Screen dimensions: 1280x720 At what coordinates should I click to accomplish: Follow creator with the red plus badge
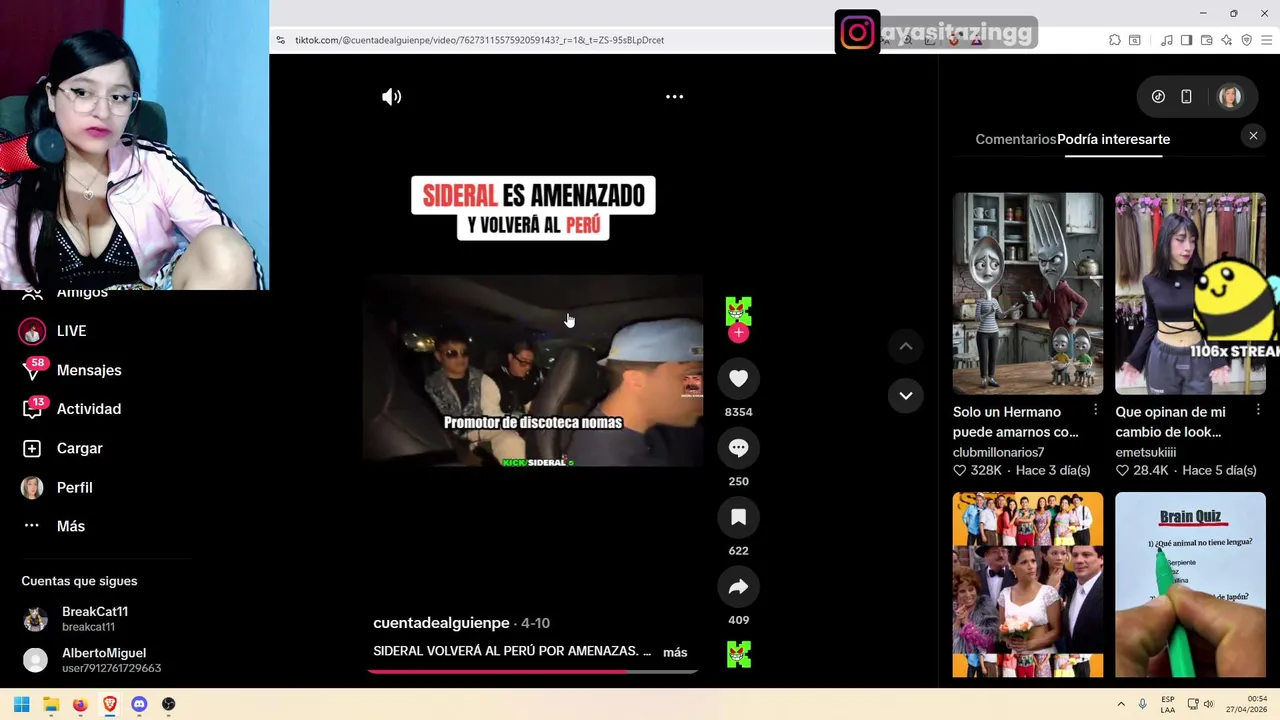(738, 333)
